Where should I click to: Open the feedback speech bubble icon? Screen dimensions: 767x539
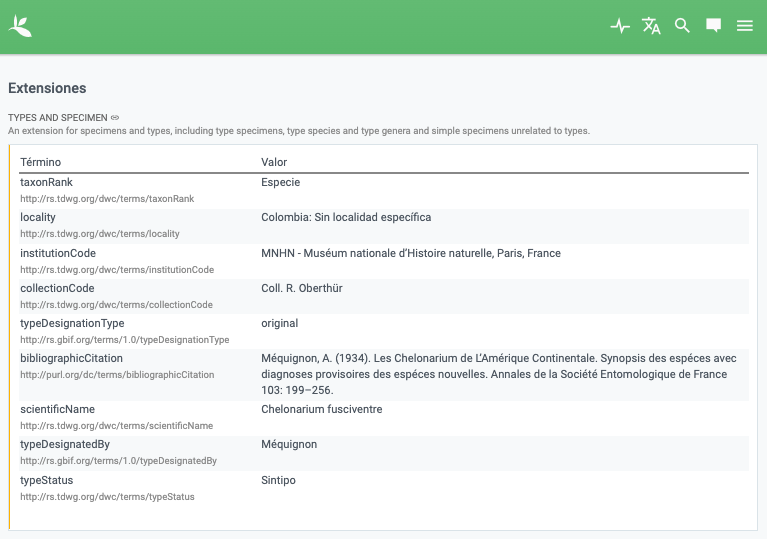click(x=713, y=25)
